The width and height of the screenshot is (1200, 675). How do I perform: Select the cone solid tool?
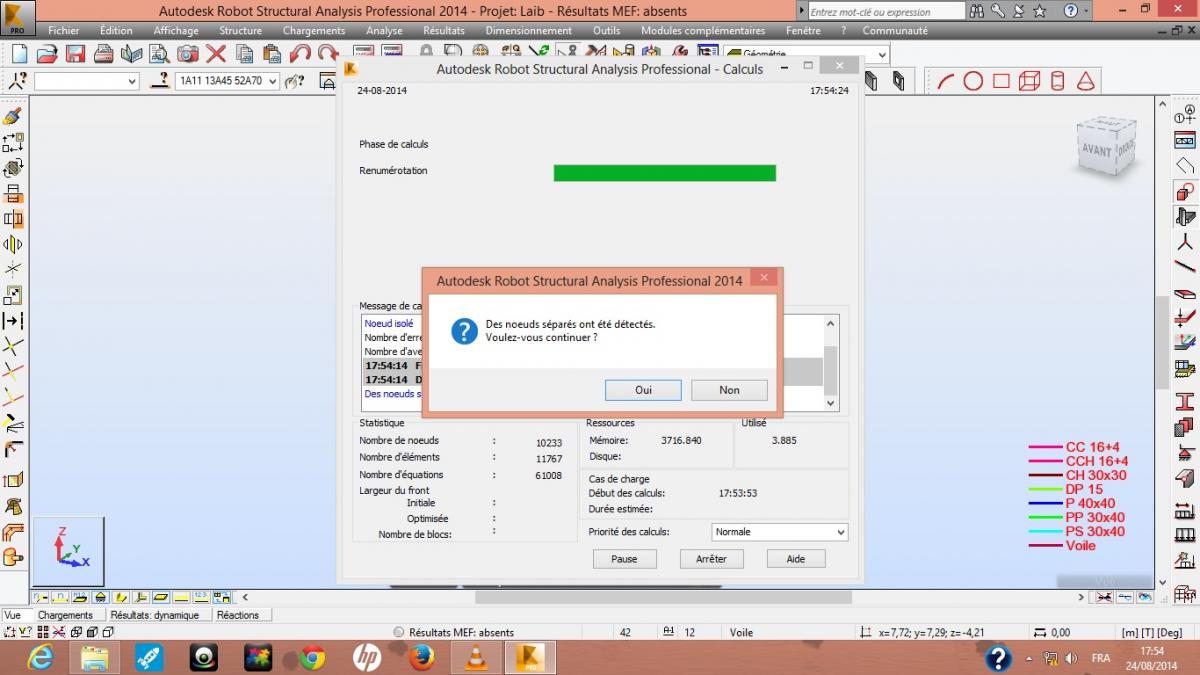tap(1085, 81)
